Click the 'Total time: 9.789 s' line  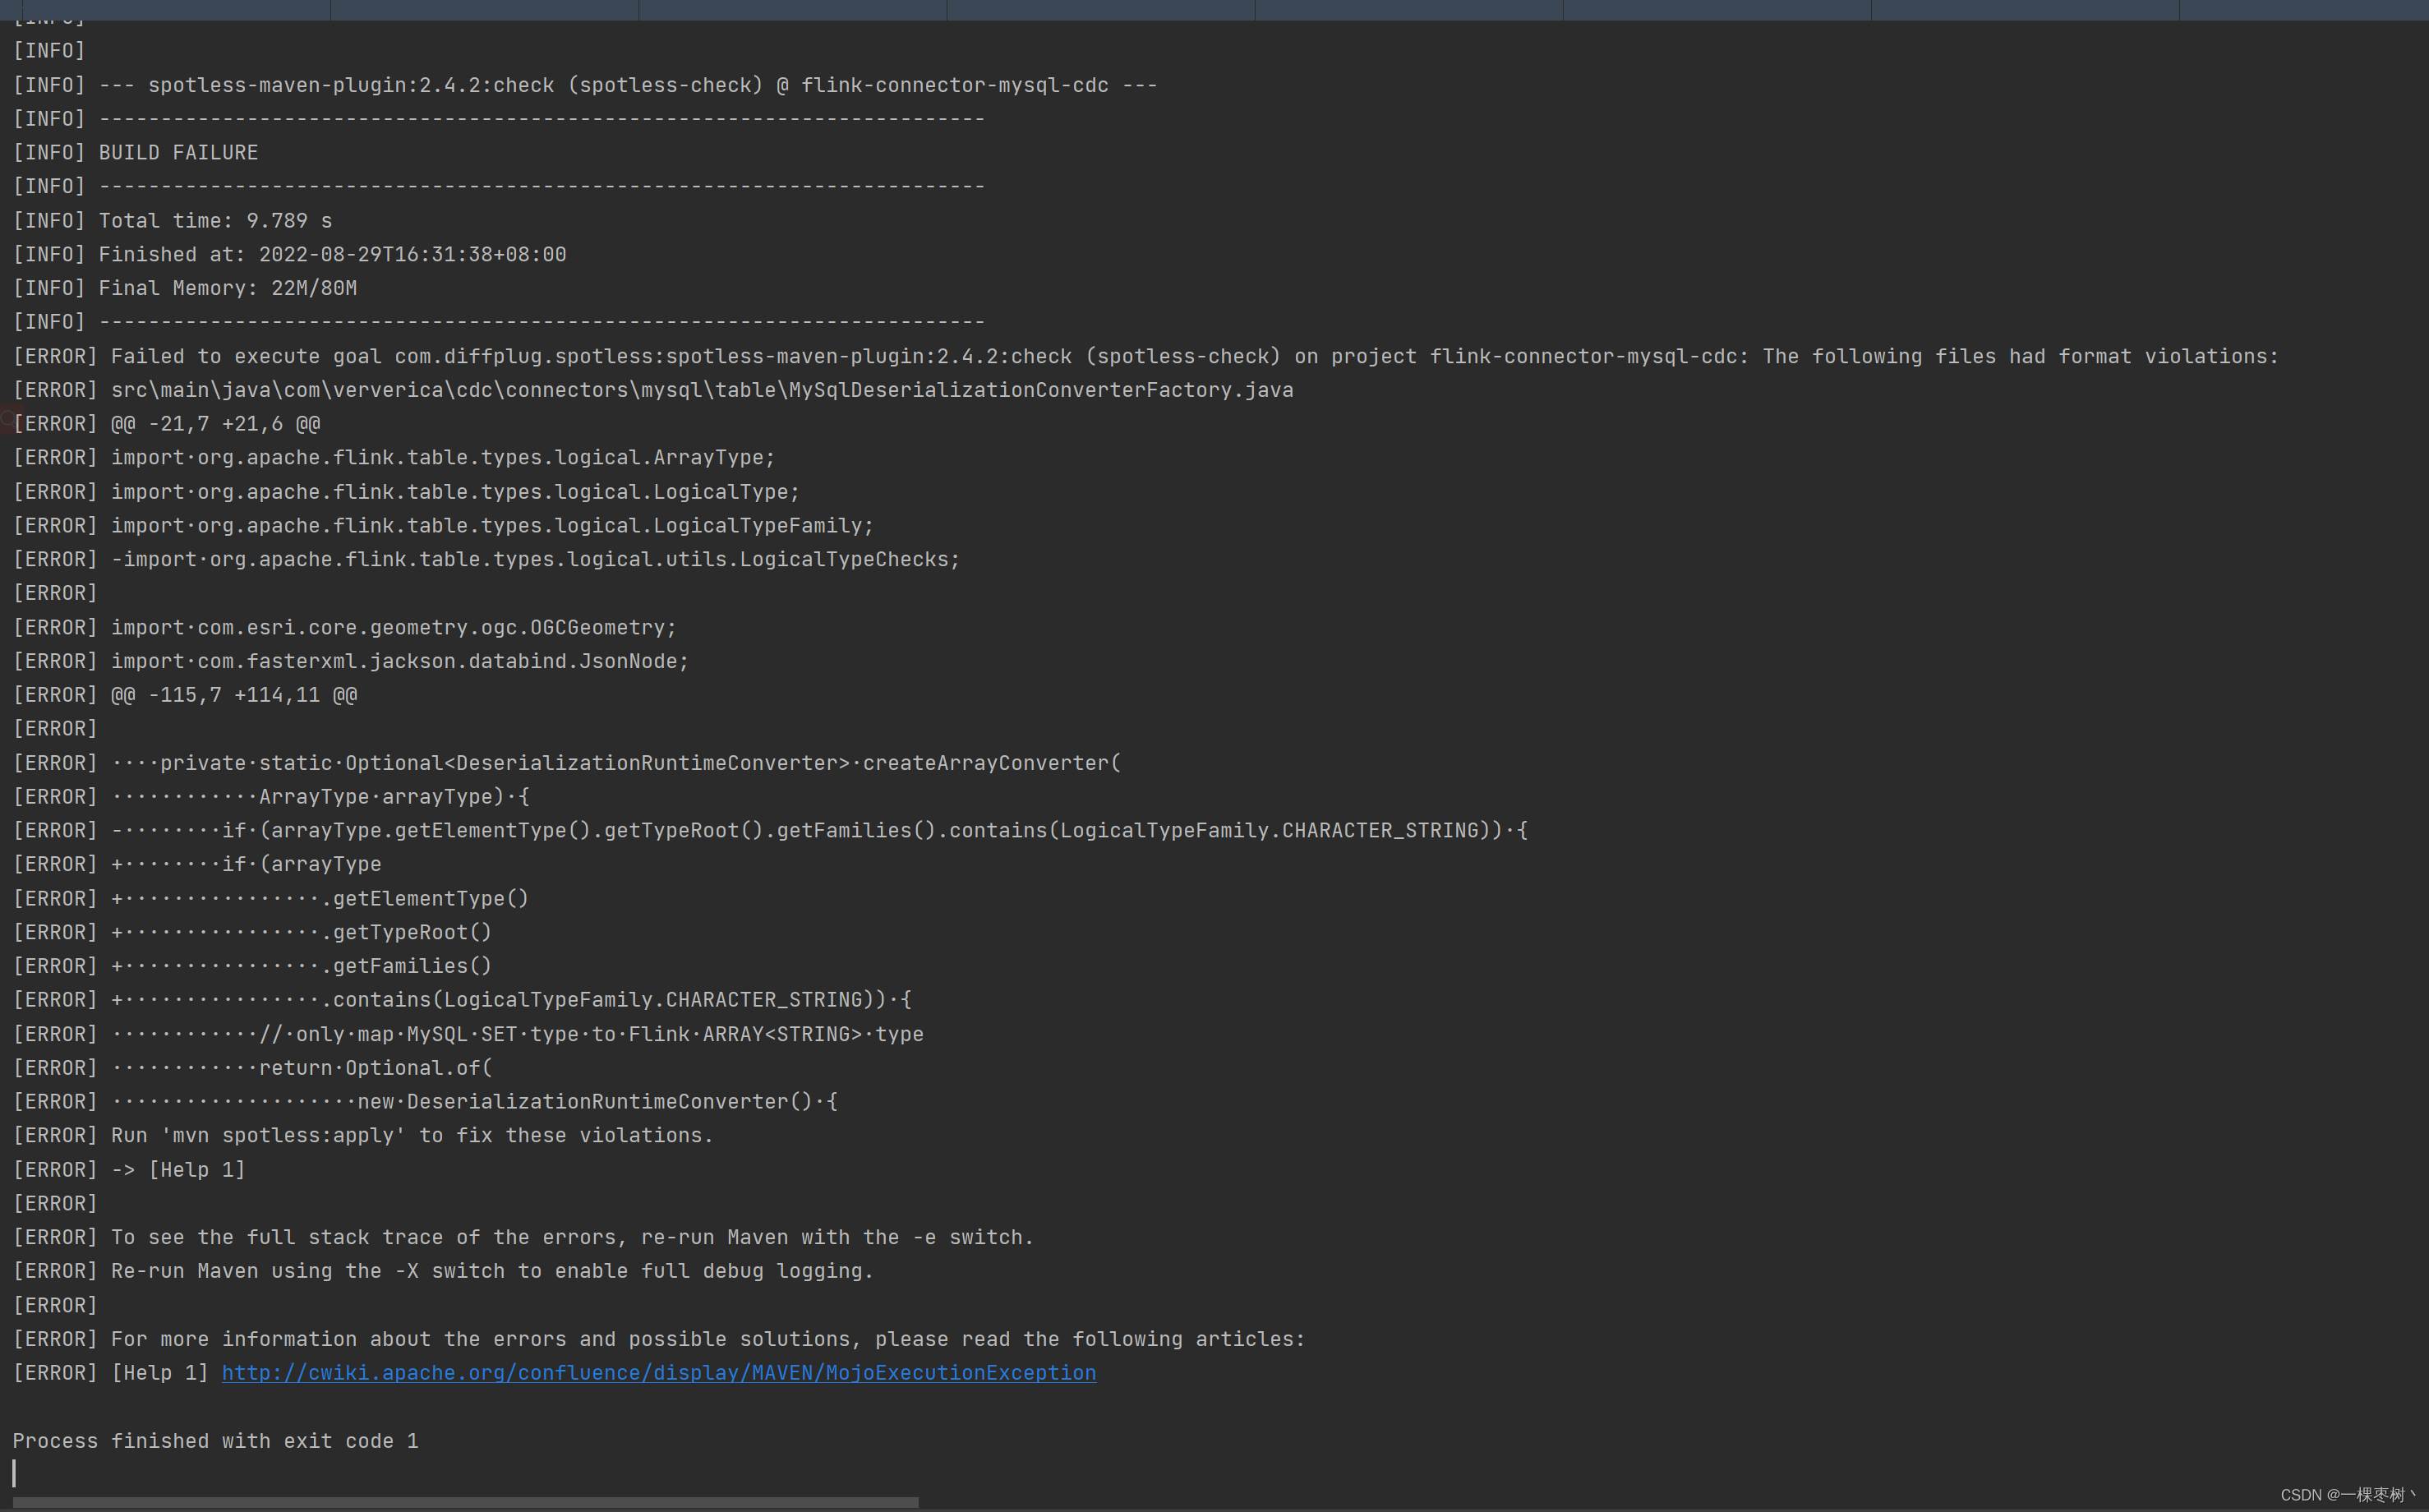coord(172,220)
